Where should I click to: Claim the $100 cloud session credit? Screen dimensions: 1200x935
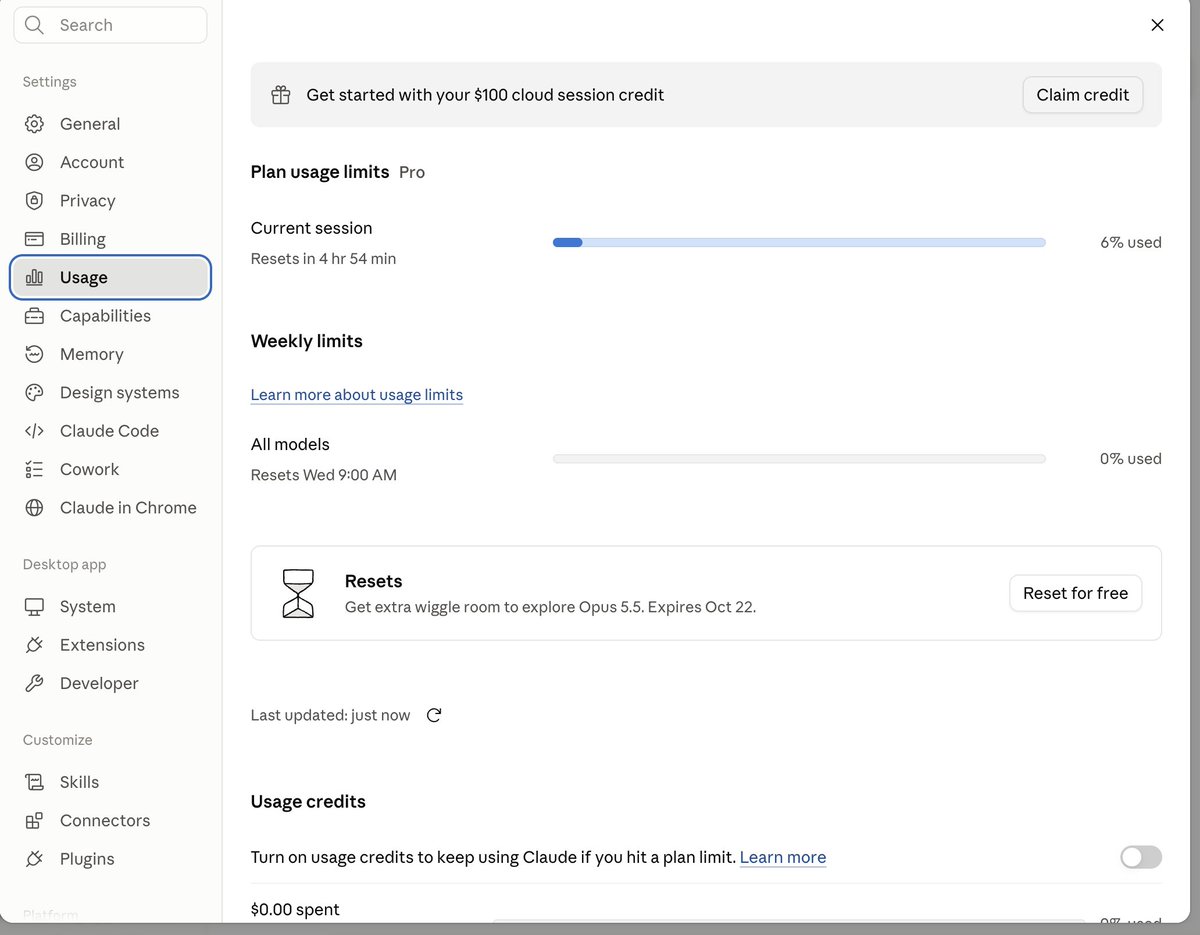(x=1082, y=95)
